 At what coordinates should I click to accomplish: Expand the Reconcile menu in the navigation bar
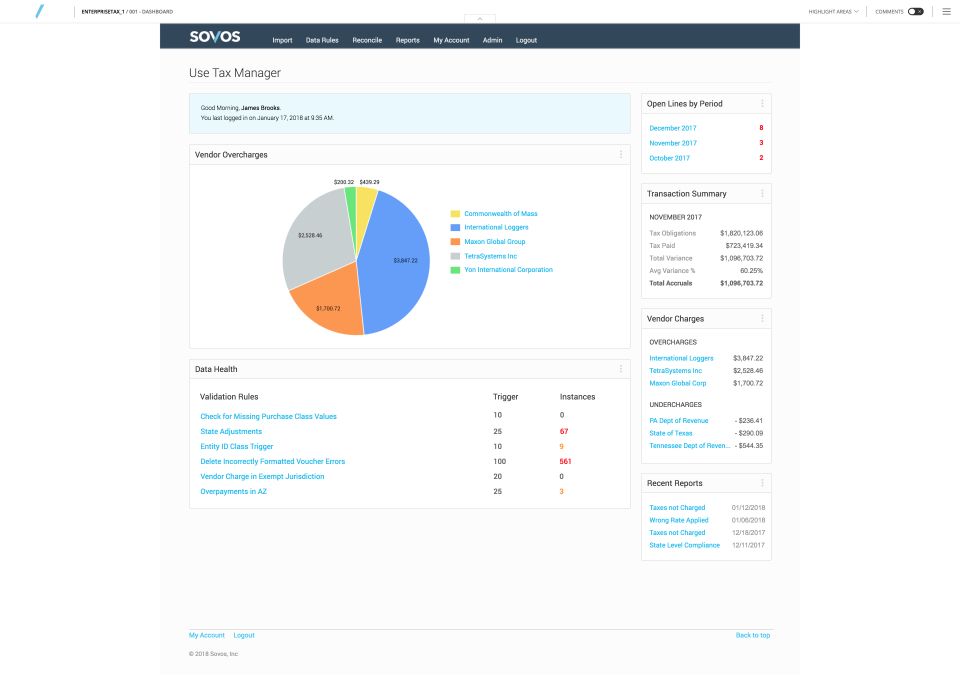click(x=367, y=40)
